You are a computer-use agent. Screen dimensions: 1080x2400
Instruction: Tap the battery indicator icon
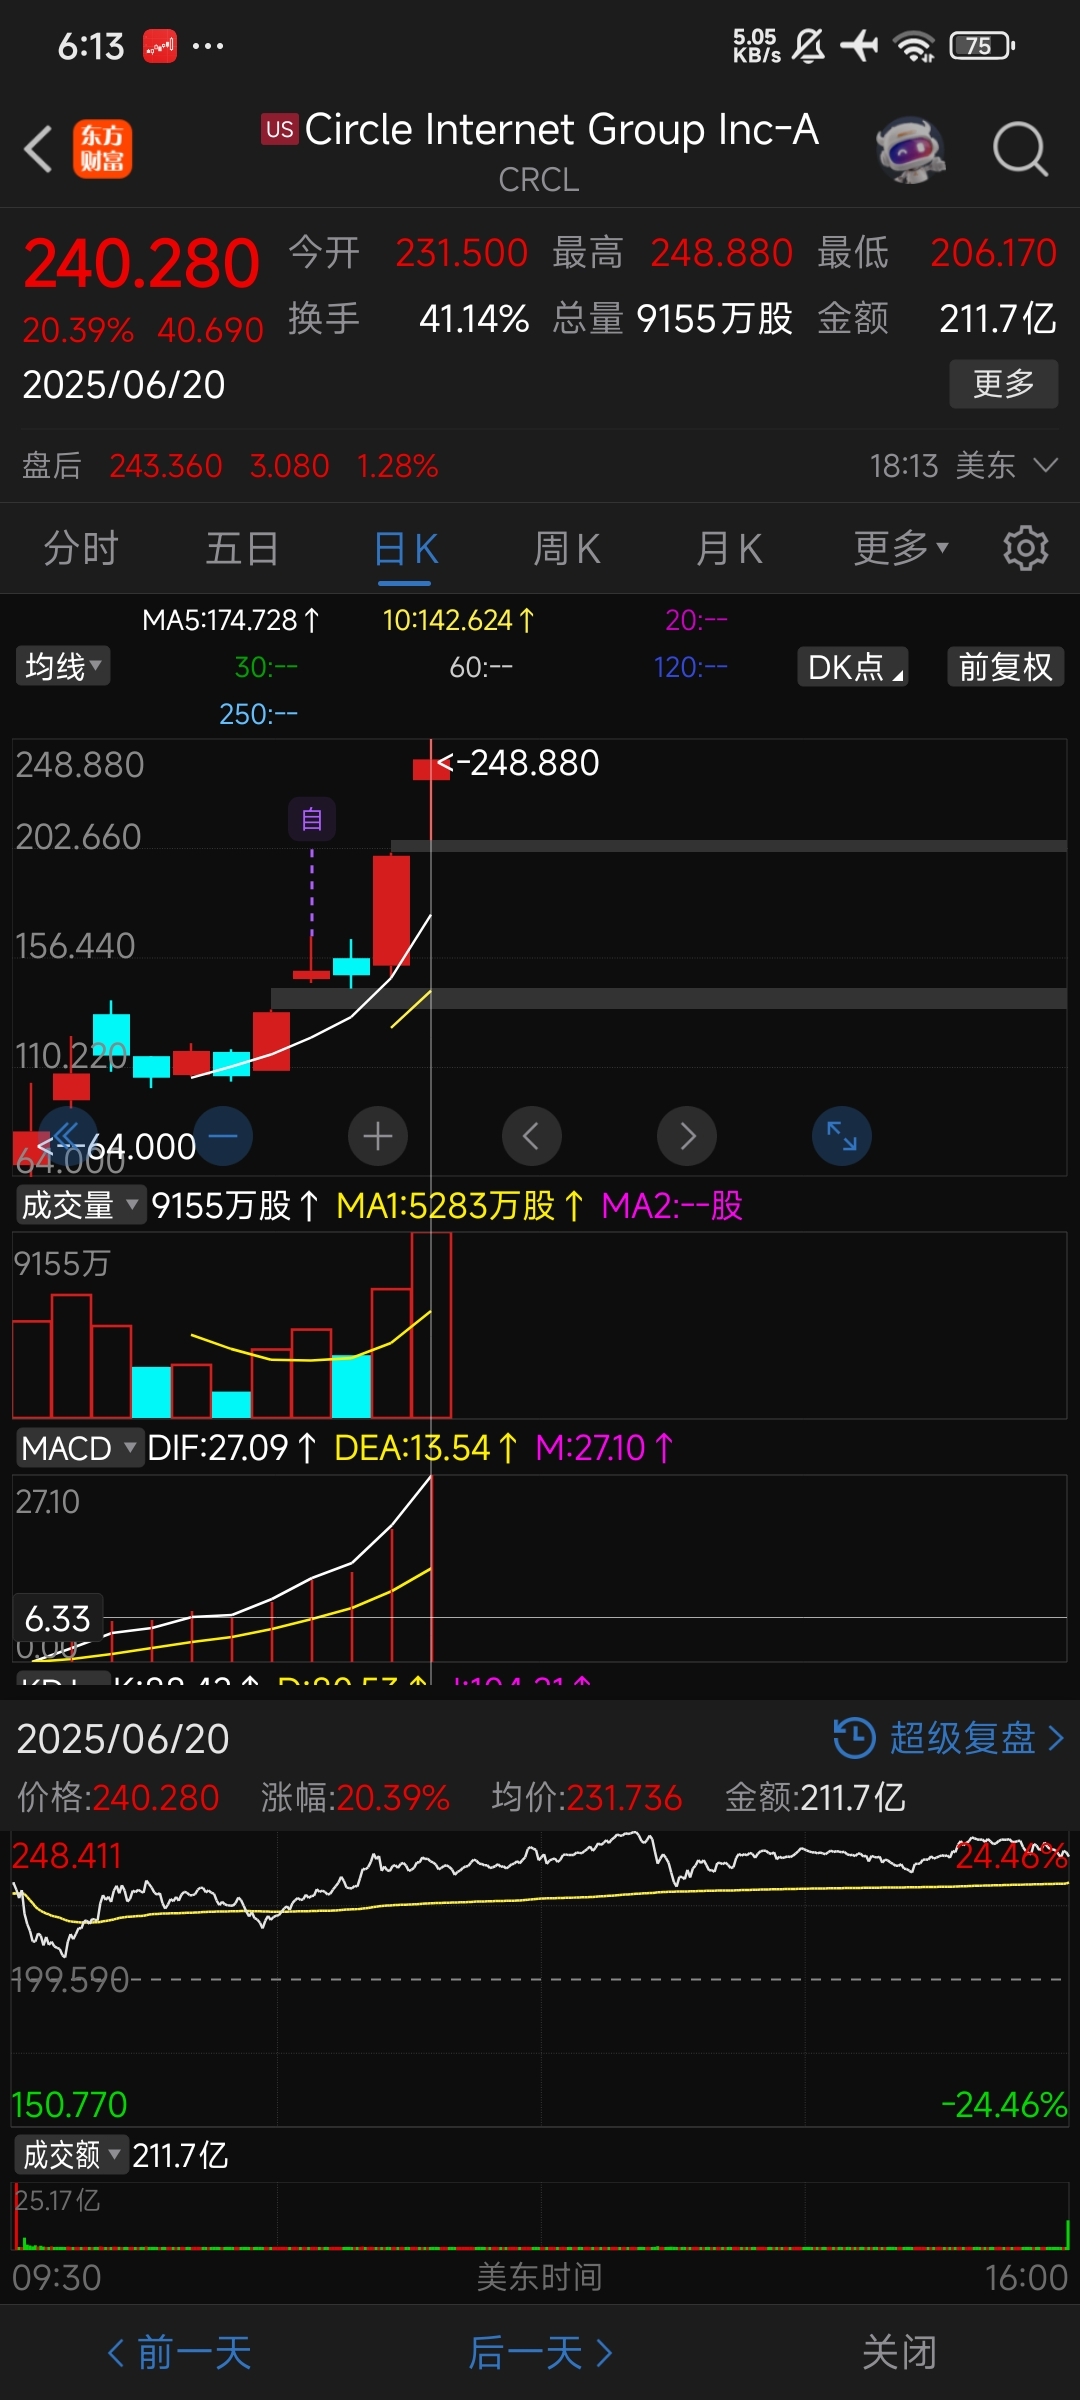pyautogui.click(x=982, y=46)
